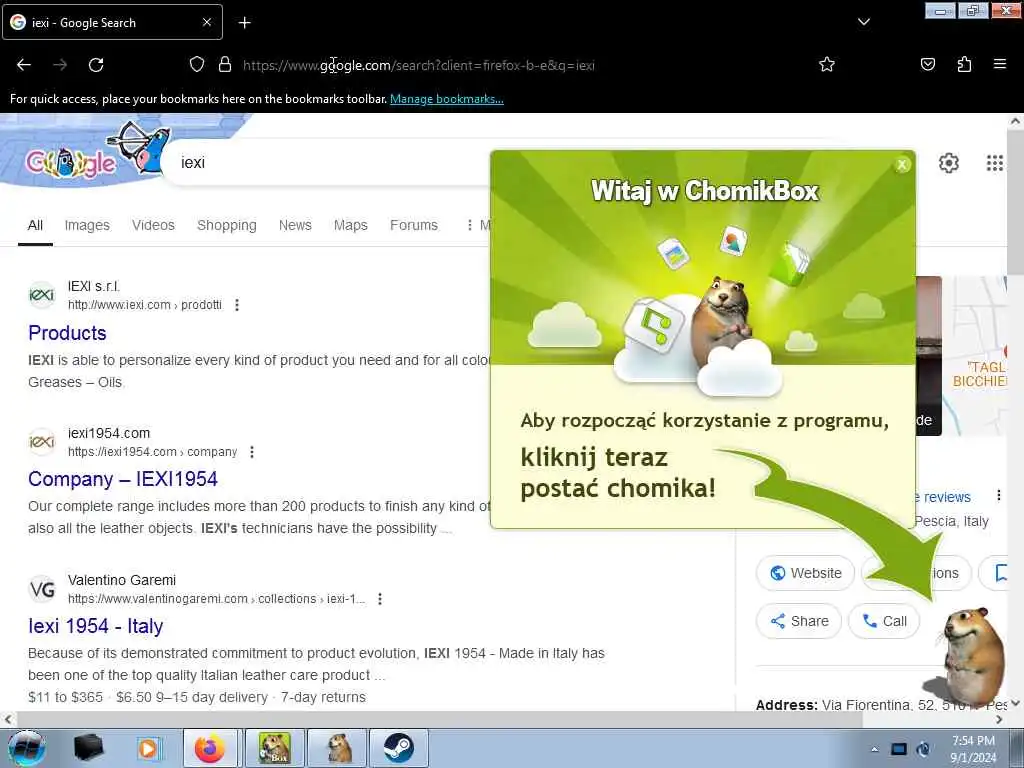1024x768 pixels.
Task: Open the Google apps grid
Action: (x=995, y=163)
